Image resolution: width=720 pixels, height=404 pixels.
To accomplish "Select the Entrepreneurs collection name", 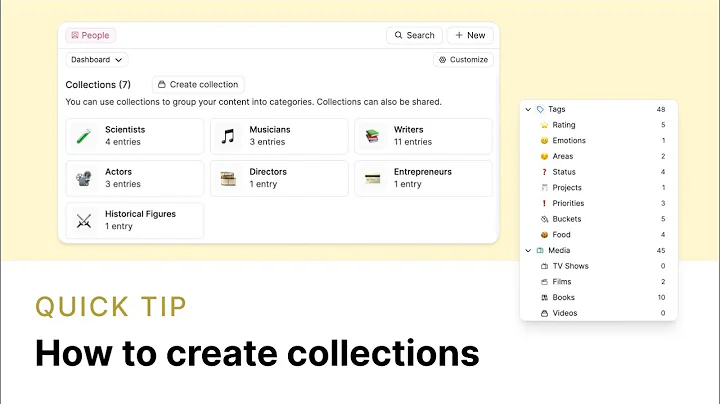I will point(423,172).
